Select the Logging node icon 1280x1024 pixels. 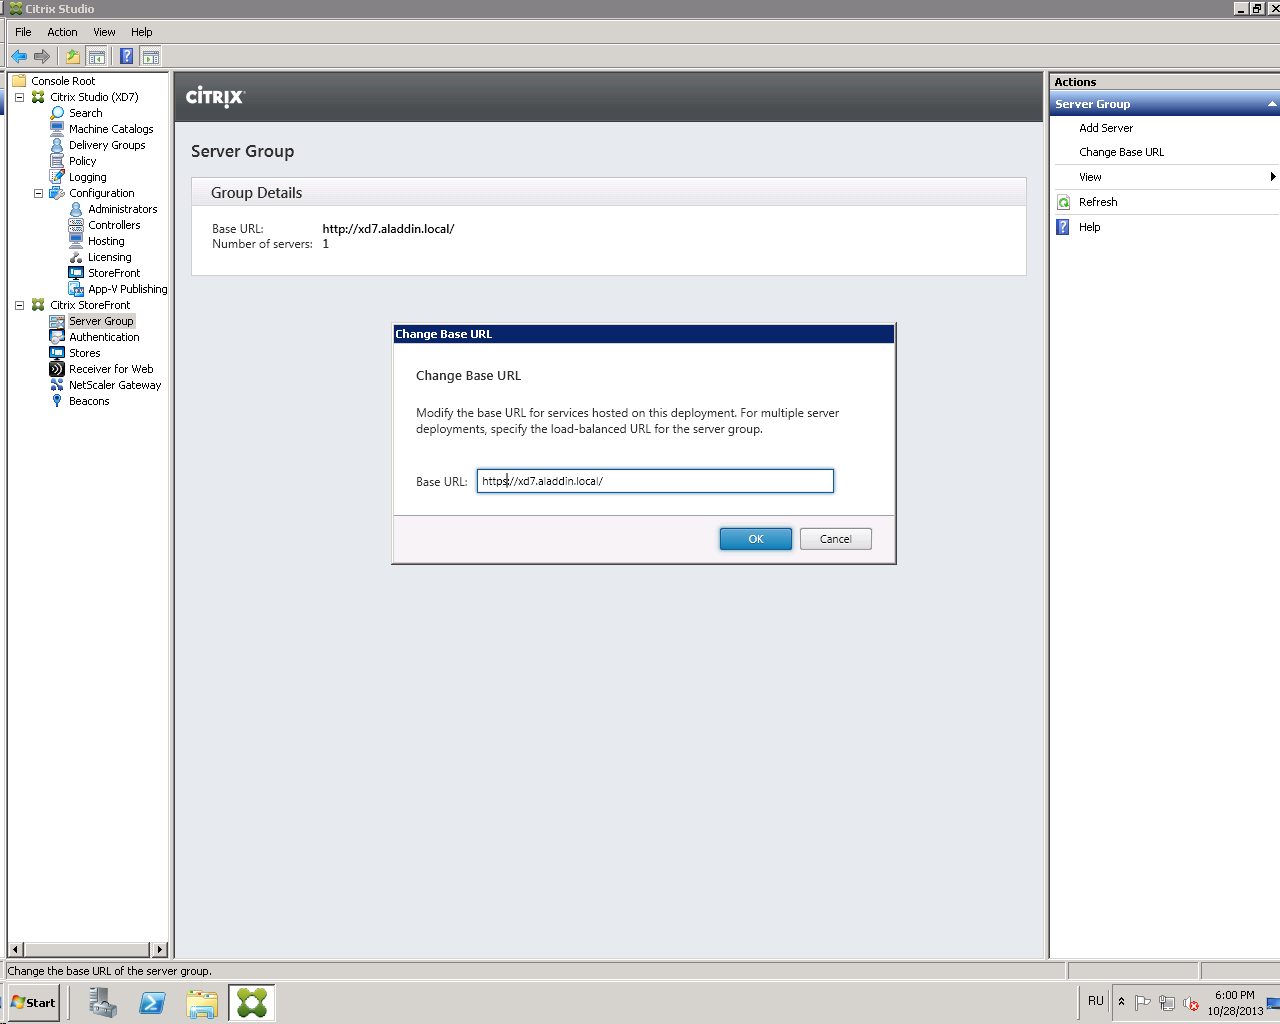(57, 177)
